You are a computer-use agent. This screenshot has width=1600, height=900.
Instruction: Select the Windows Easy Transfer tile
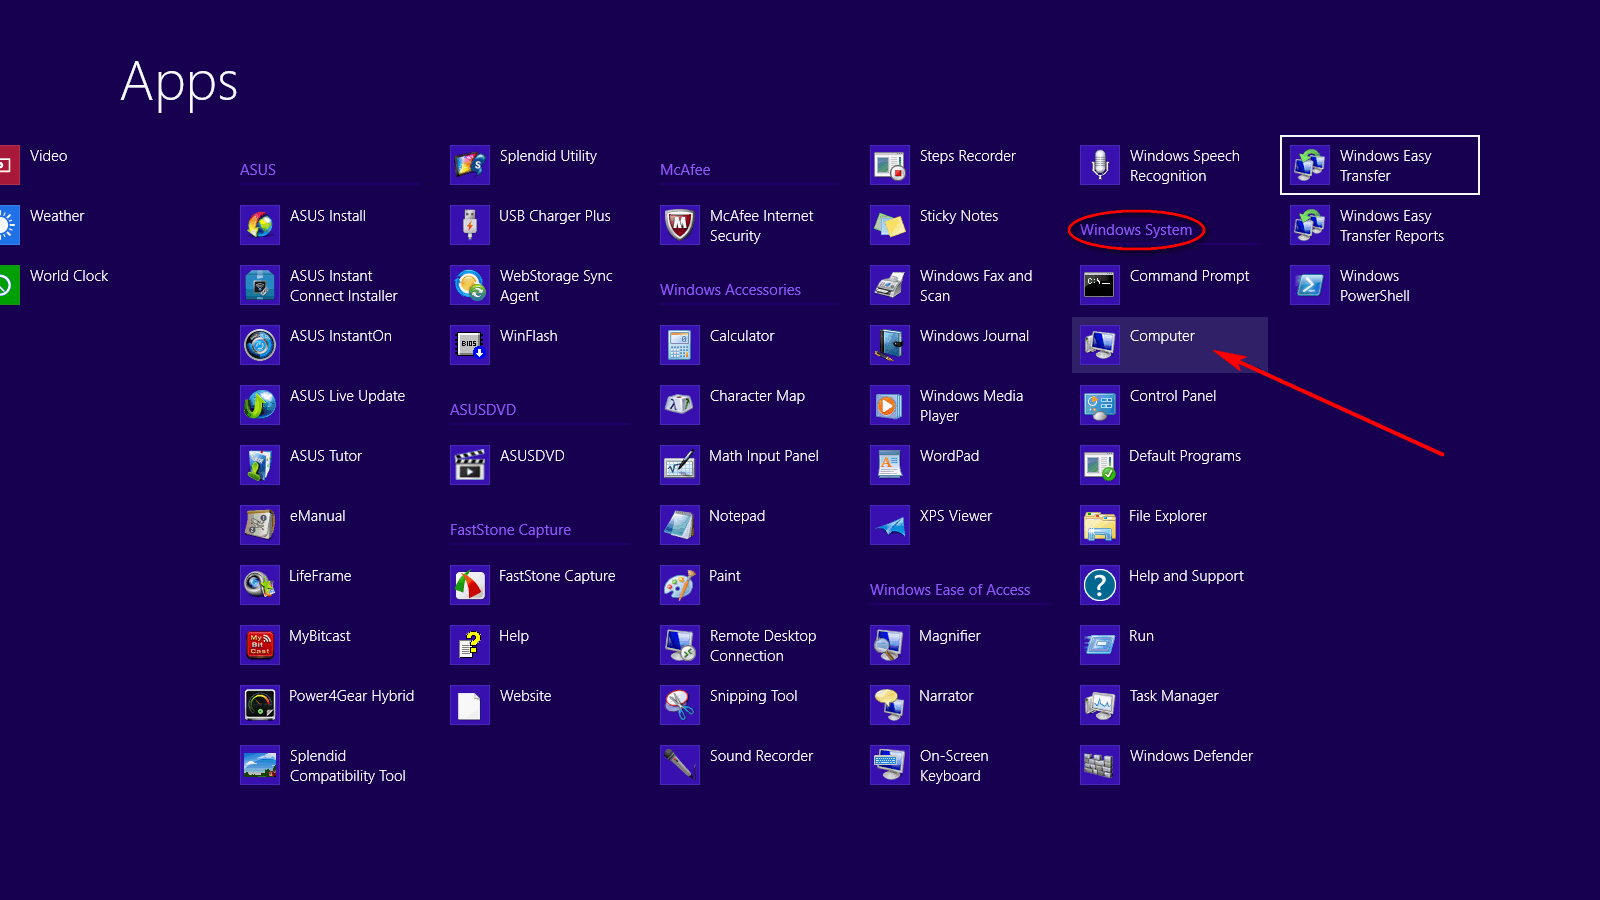(1380, 165)
